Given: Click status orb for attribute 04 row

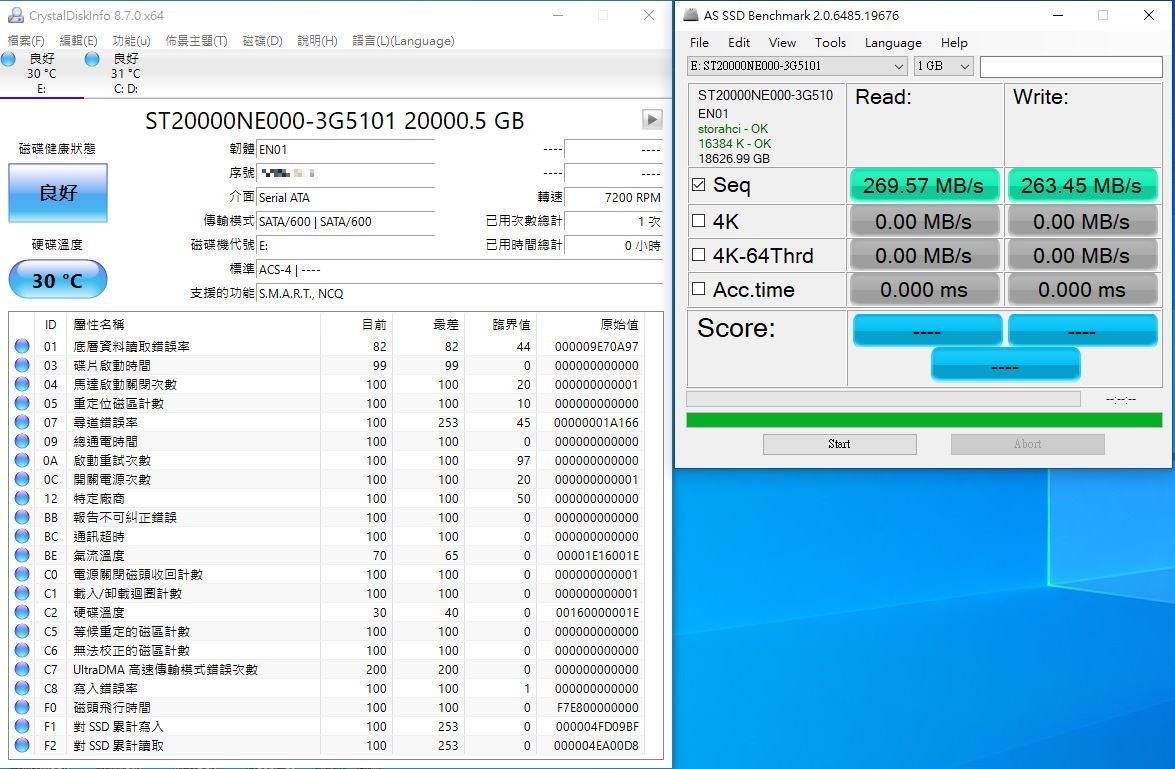Looking at the screenshot, I should click(x=22, y=384).
